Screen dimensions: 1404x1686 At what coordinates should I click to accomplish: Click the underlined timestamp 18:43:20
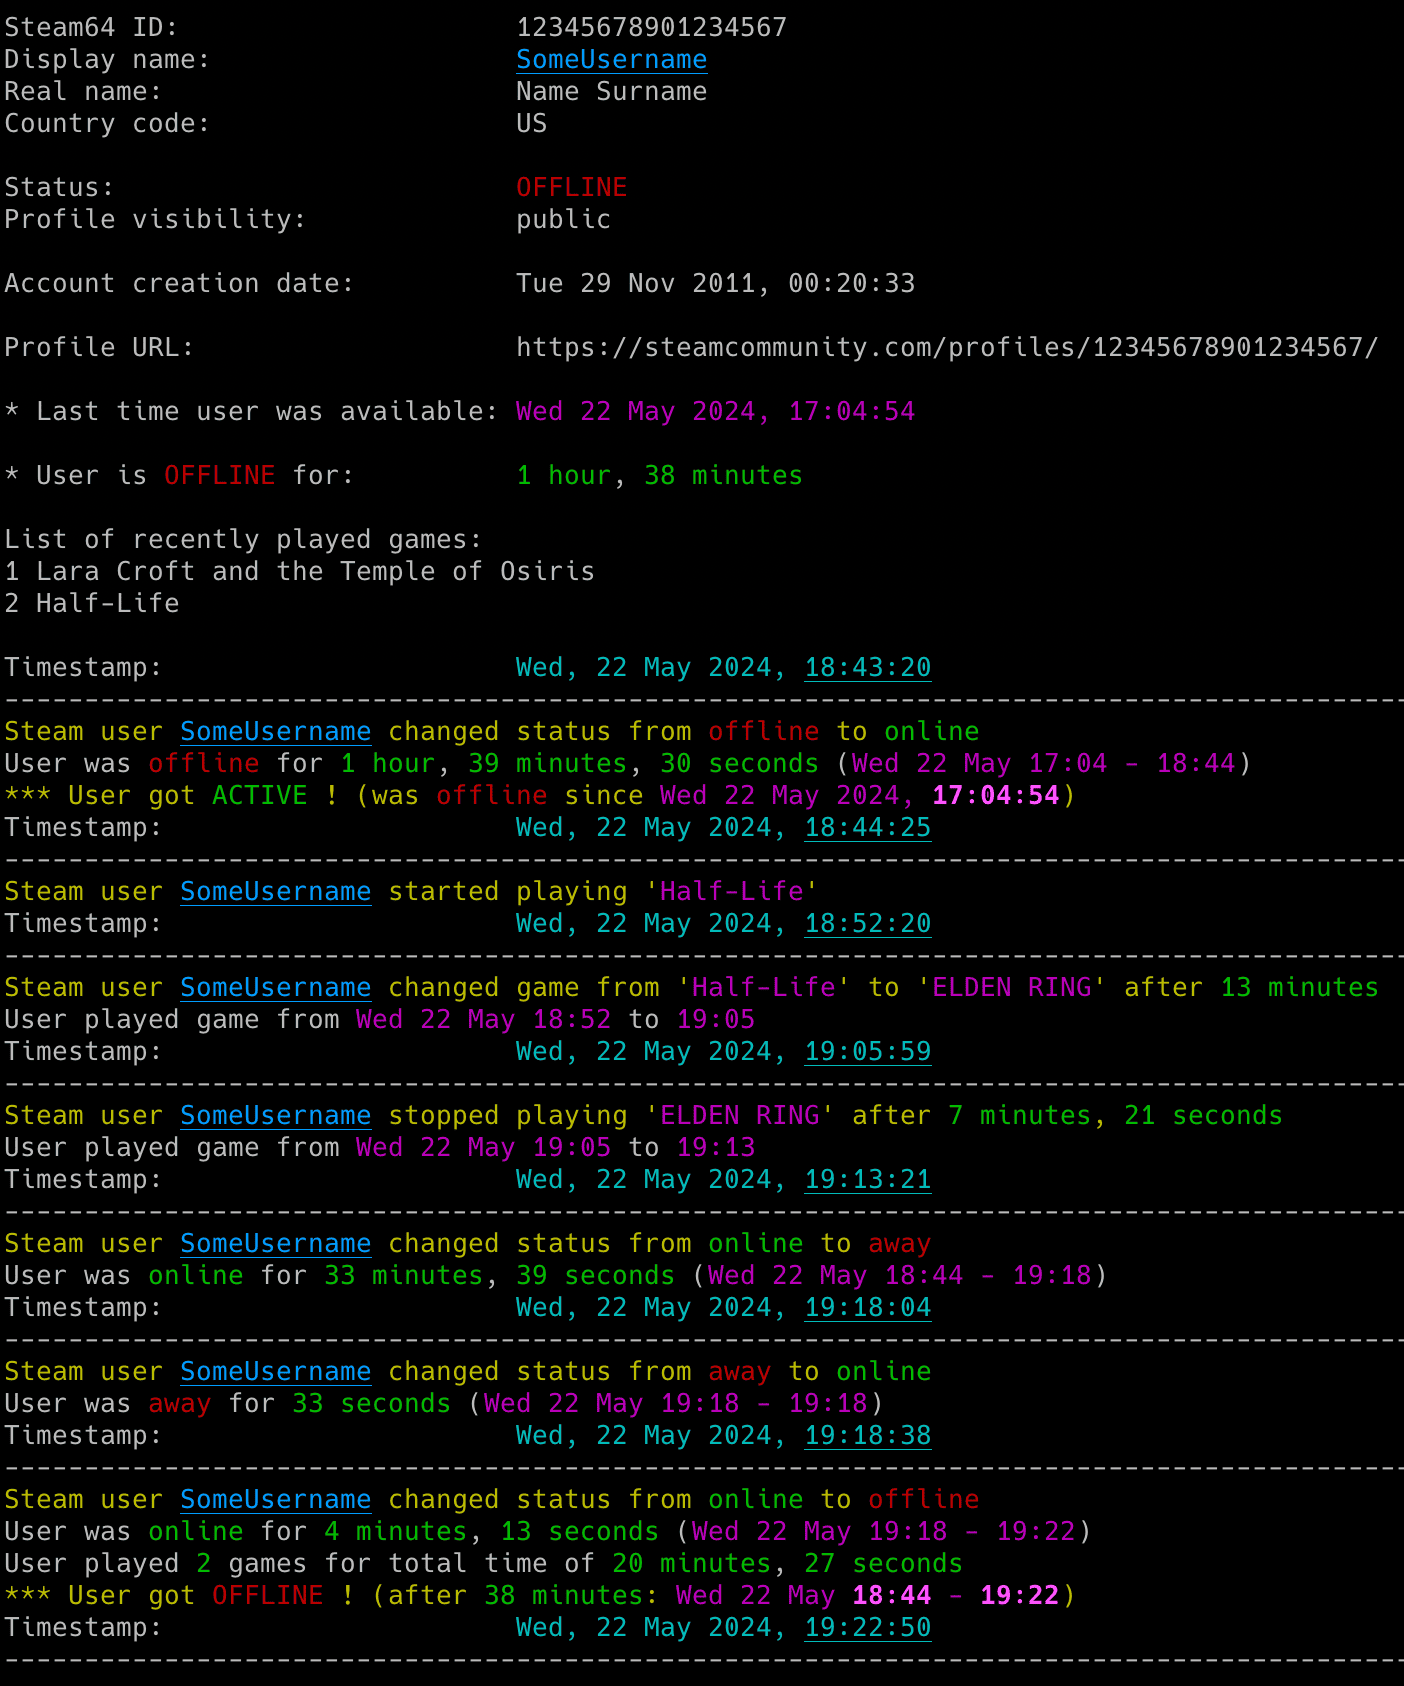coord(868,668)
